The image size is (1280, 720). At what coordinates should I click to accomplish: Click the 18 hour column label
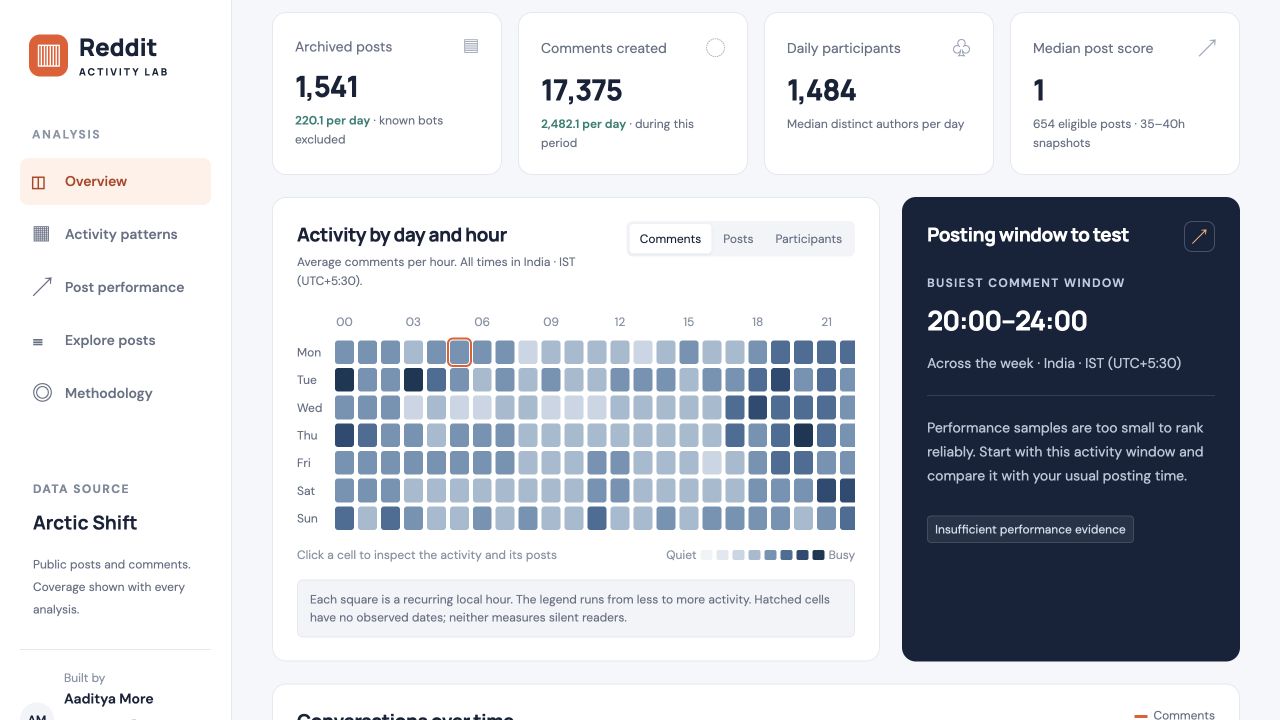tap(757, 322)
